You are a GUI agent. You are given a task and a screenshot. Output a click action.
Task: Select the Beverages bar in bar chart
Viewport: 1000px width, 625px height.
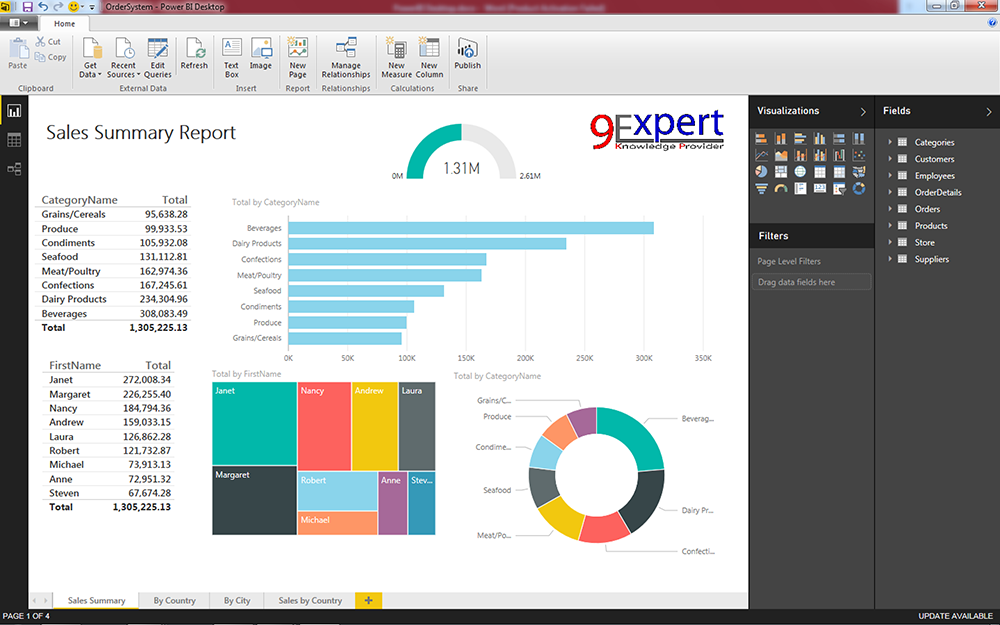click(471, 228)
